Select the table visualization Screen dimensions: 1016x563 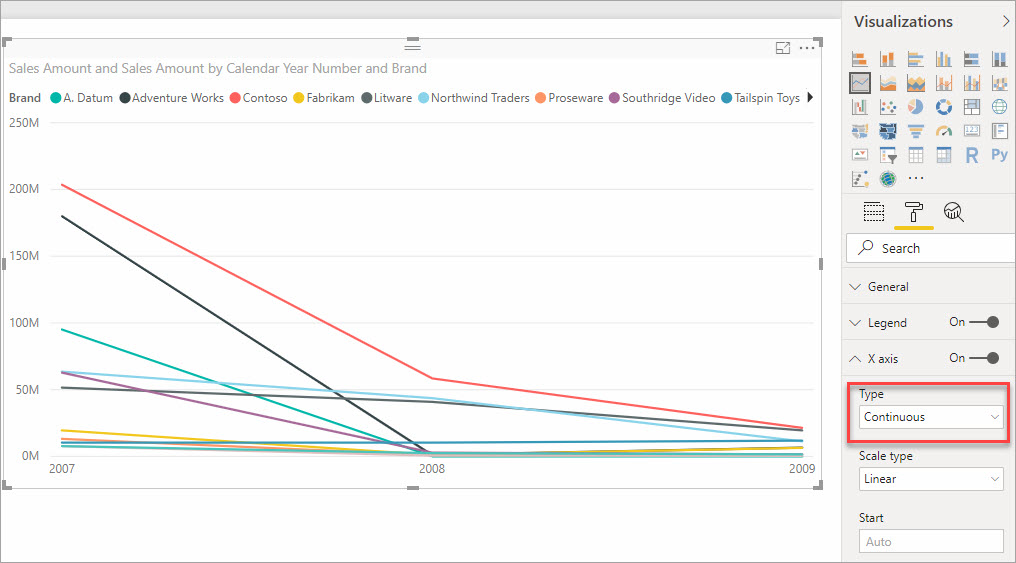coord(916,155)
